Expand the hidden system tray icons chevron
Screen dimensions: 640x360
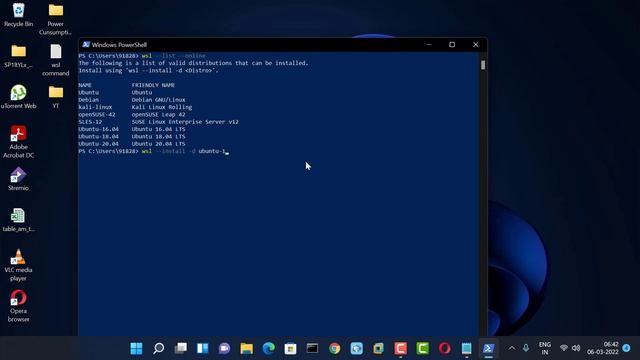pyautogui.click(x=511, y=348)
